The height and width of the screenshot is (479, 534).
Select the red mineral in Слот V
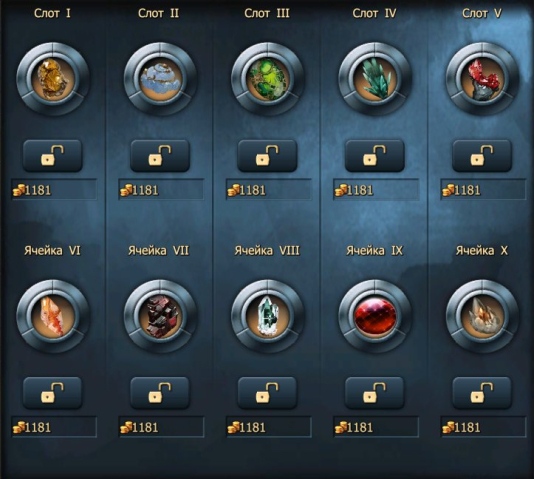482,79
